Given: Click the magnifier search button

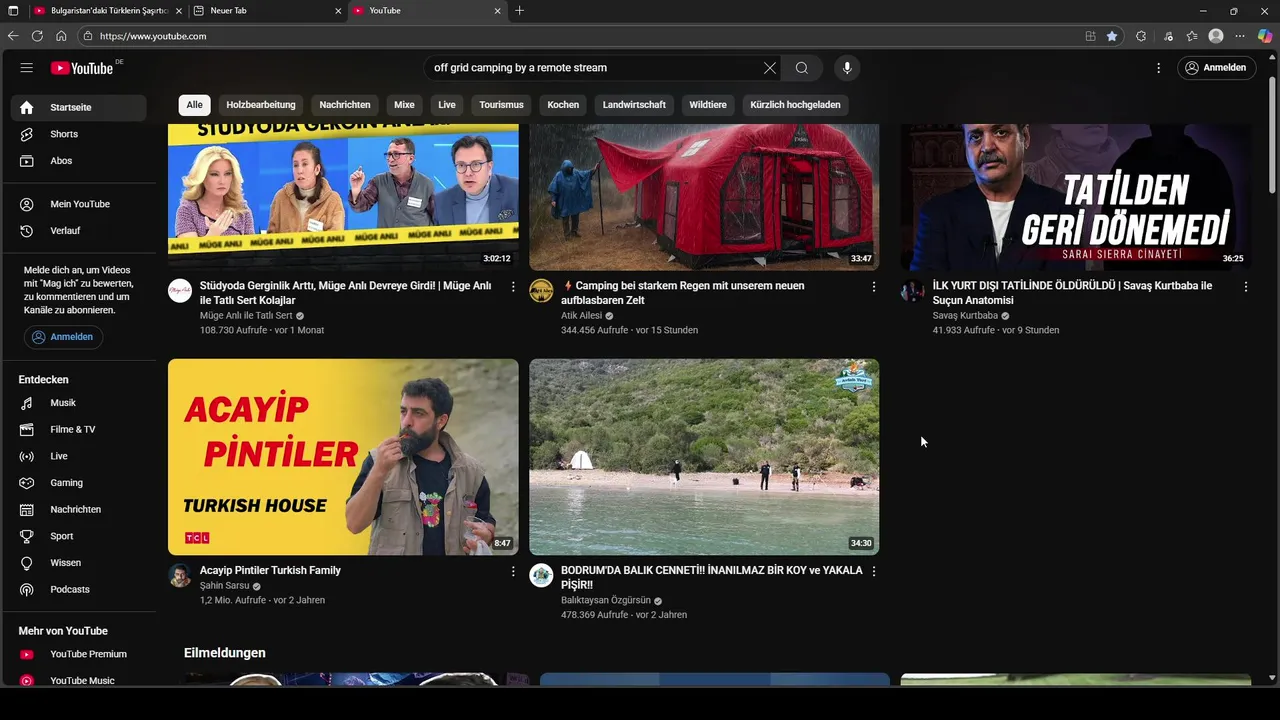Looking at the screenshot, I should pos(802,68).
